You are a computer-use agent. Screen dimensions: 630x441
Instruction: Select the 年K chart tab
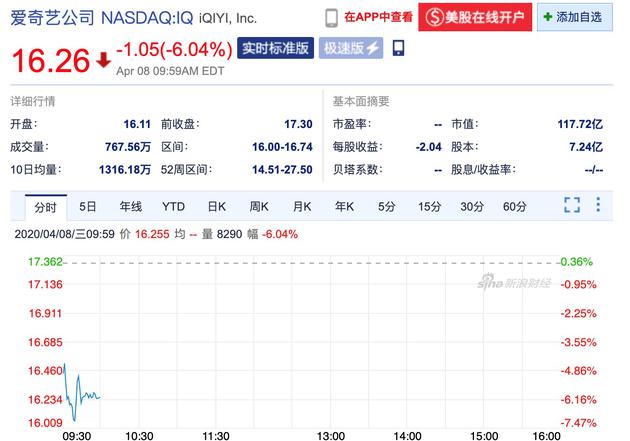point(344,207)
